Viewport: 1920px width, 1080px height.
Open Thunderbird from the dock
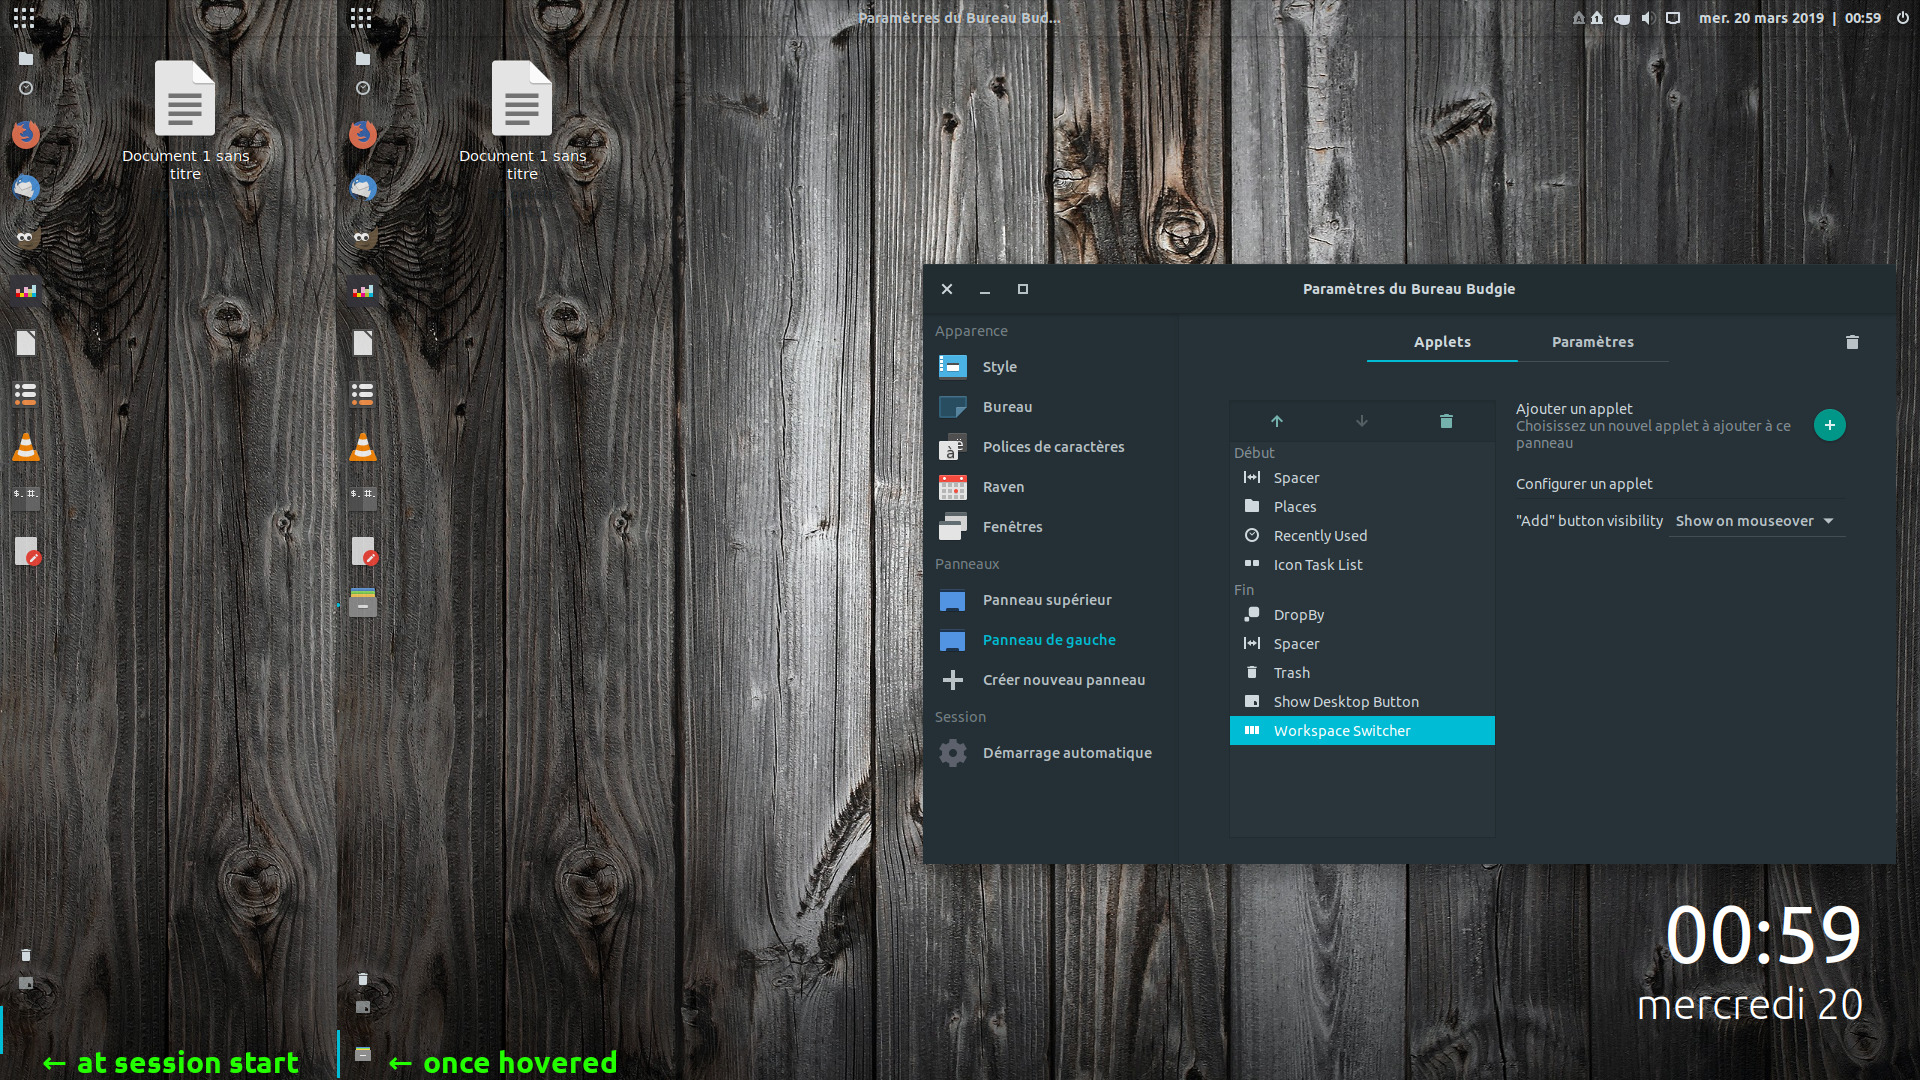[x=26, y=188]
